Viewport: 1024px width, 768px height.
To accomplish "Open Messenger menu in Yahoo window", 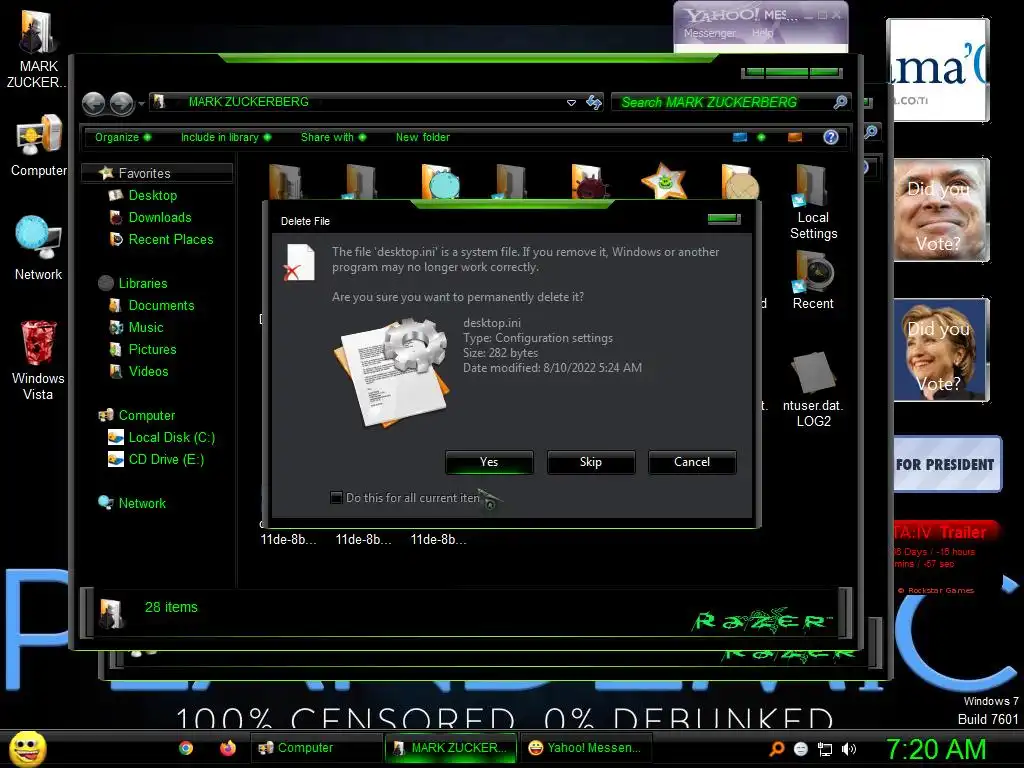I will [x=709, y=33].
